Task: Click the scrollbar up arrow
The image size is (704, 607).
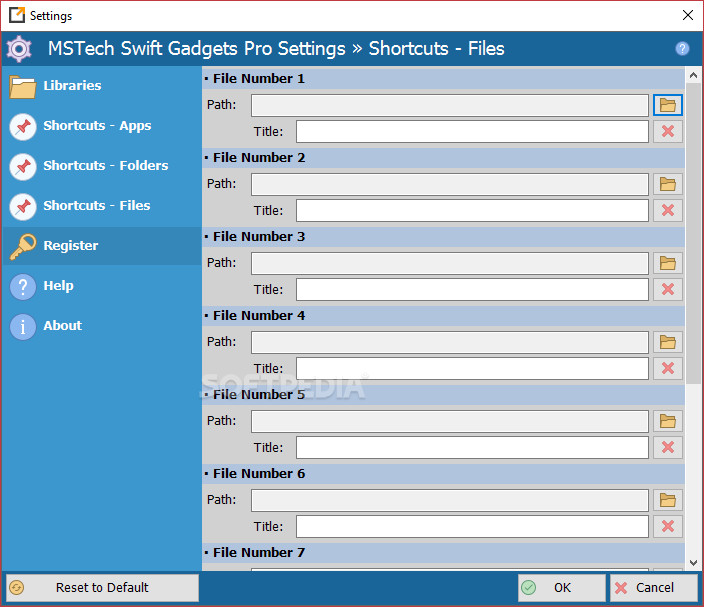Action: (x=693, y=75)
